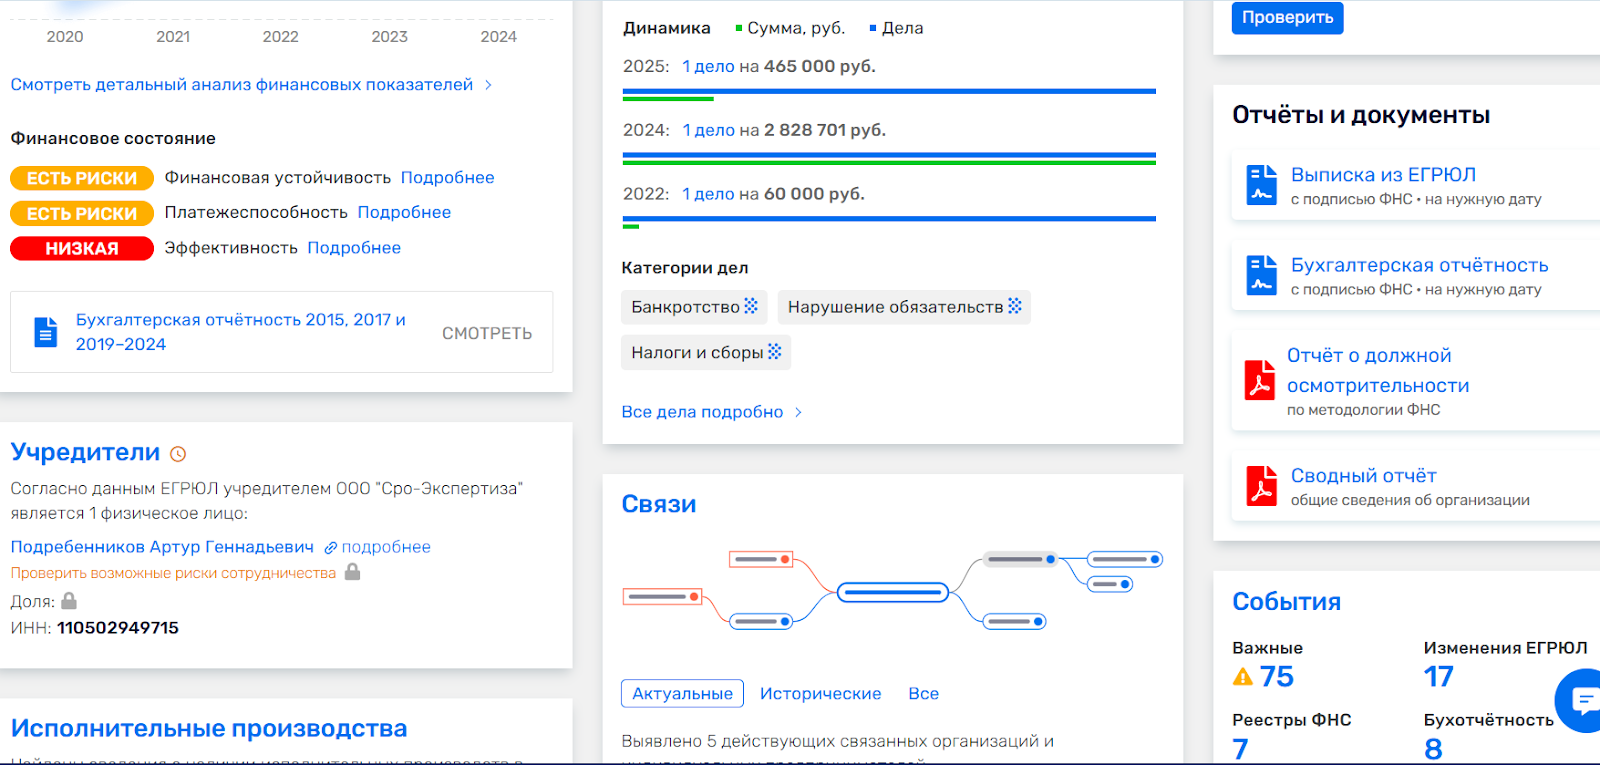Expand Все дела подробно link arrow

coord(798,412)
